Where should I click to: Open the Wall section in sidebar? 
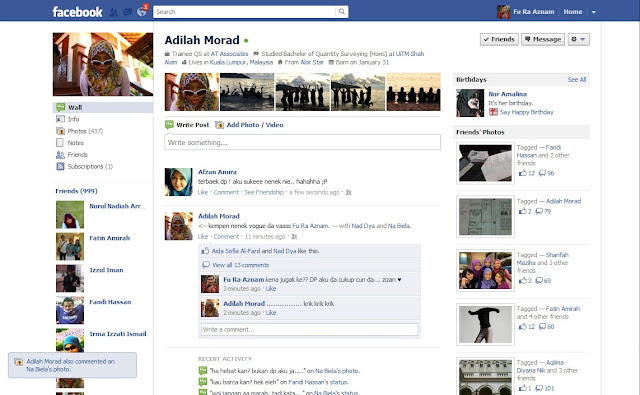103,107
